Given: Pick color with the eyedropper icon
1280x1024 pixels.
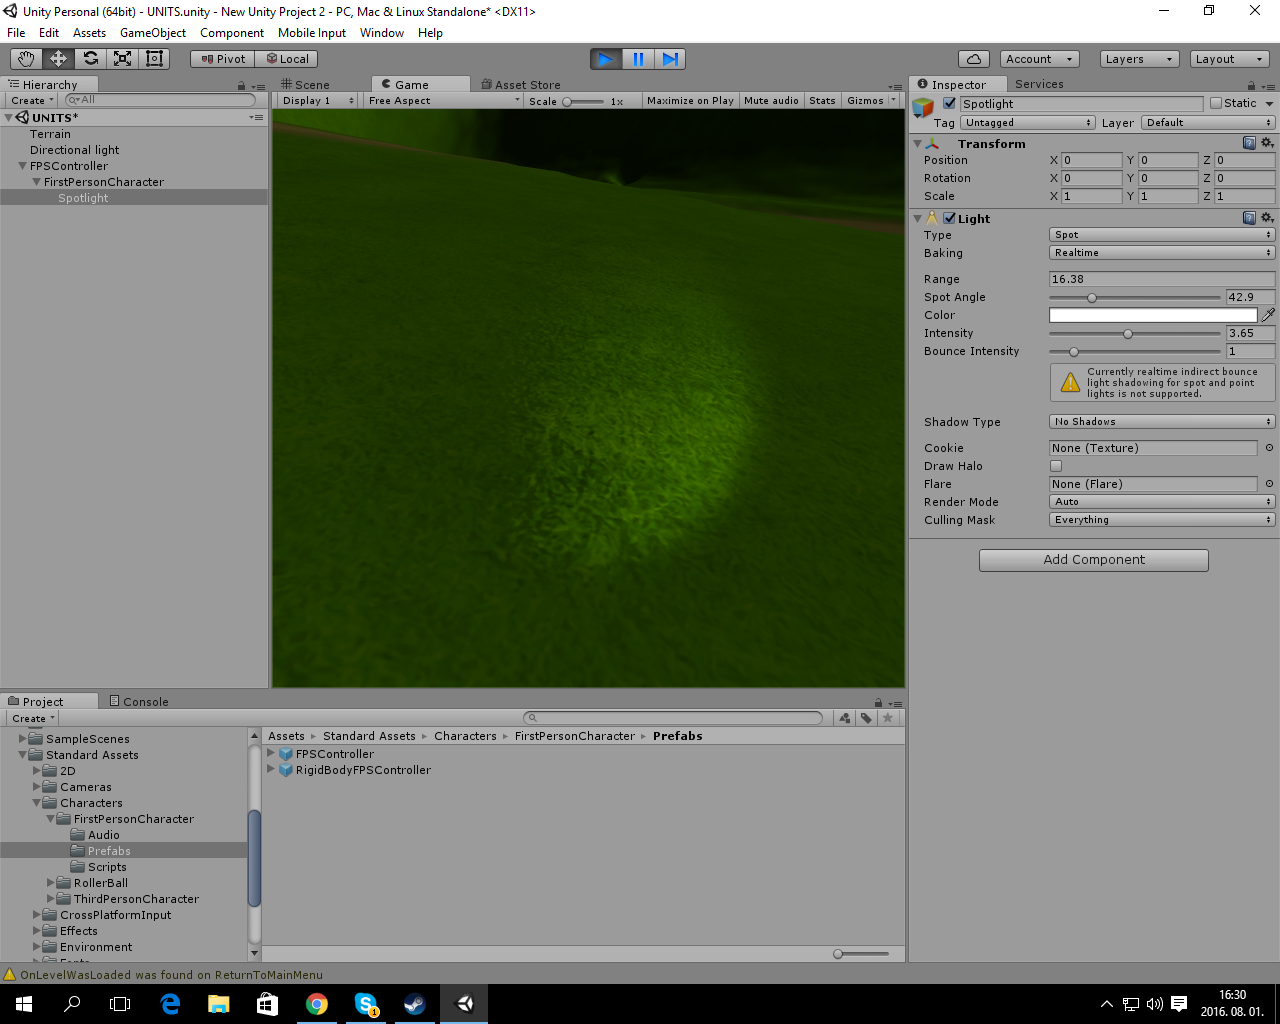Looking at the screenshot, I should (1268, 315).
